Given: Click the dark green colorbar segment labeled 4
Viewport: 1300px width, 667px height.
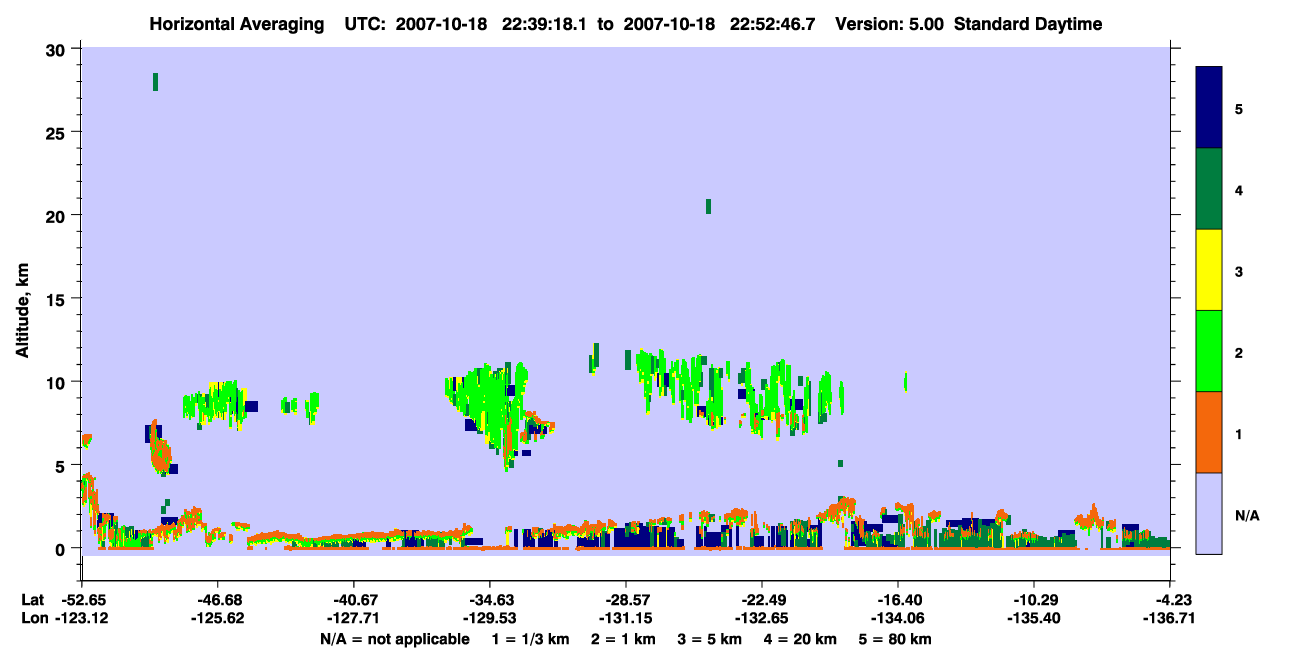Looking at the screenshot, I should point(1209,189).
